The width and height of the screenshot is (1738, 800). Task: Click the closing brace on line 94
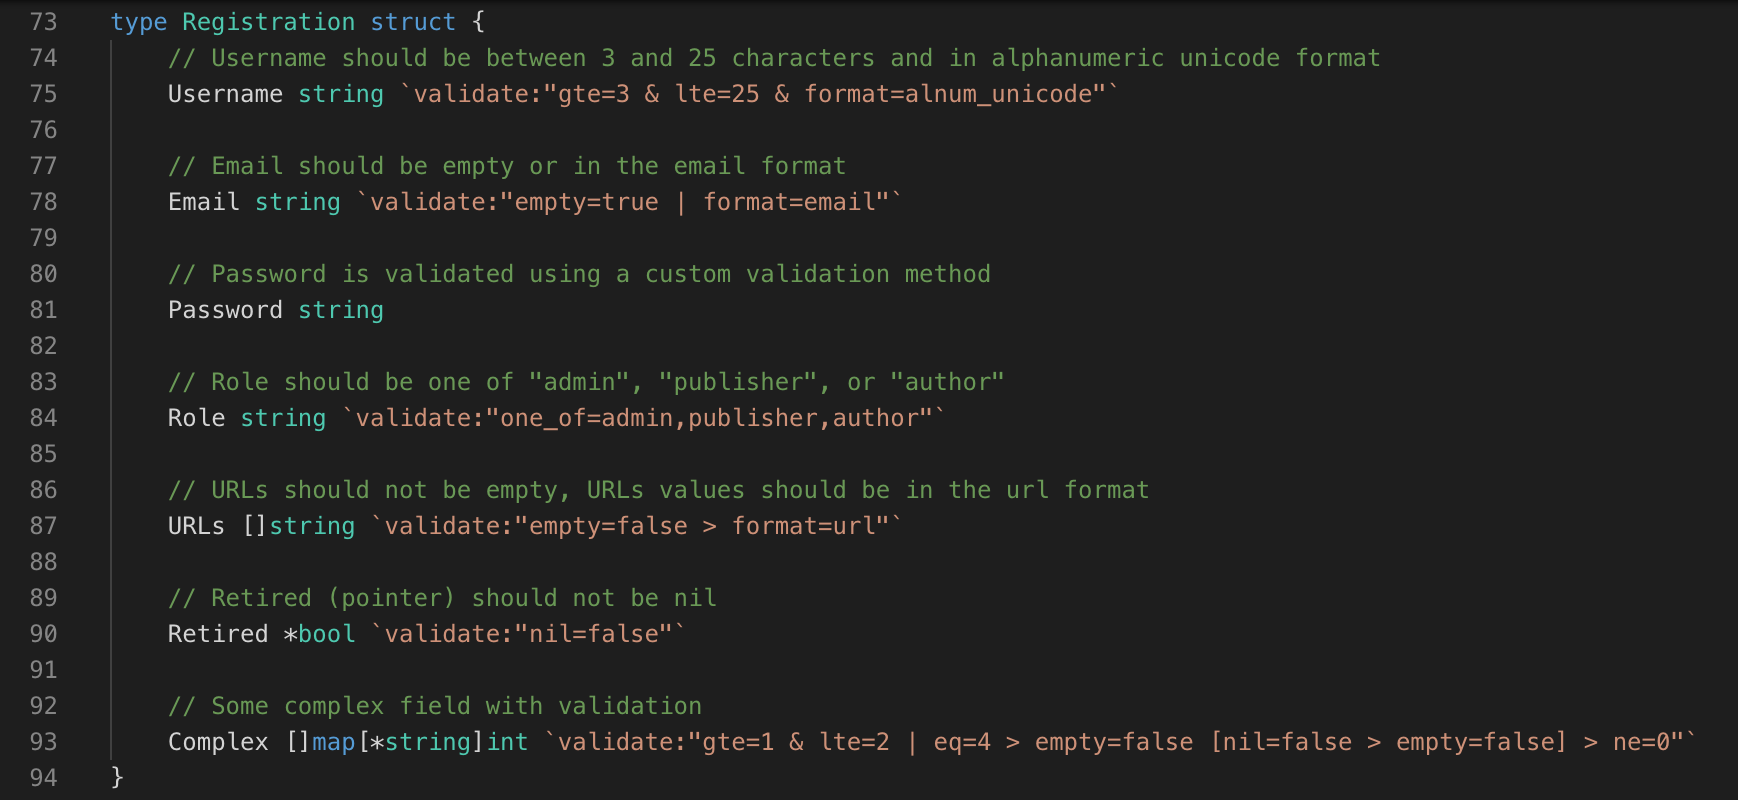tap(117, 777)
